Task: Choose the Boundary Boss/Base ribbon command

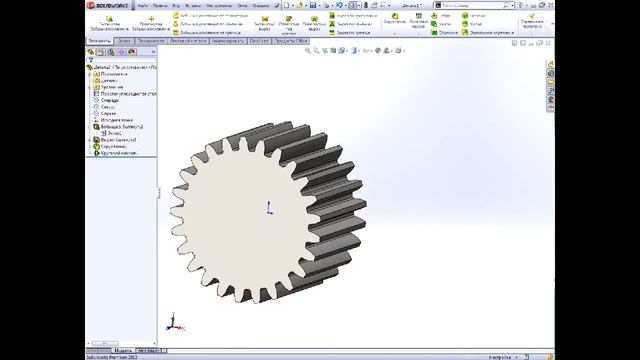Action: pos(207,32)
